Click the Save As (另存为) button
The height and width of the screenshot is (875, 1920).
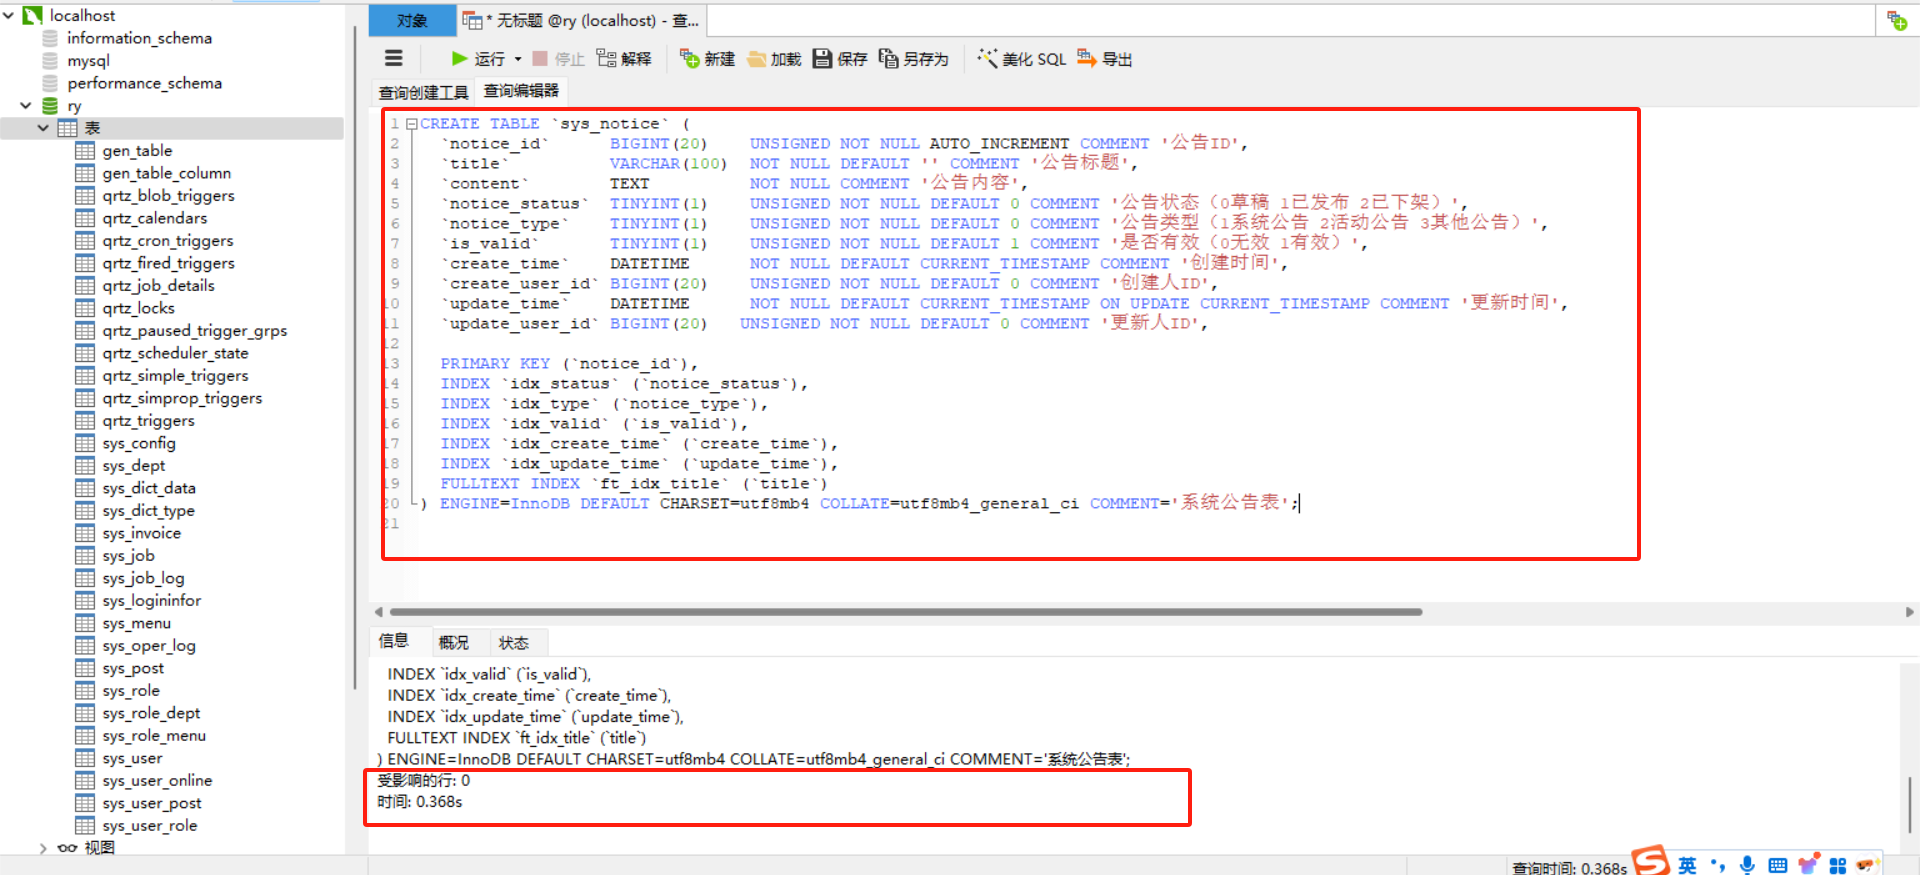click(x=913, y=59)
